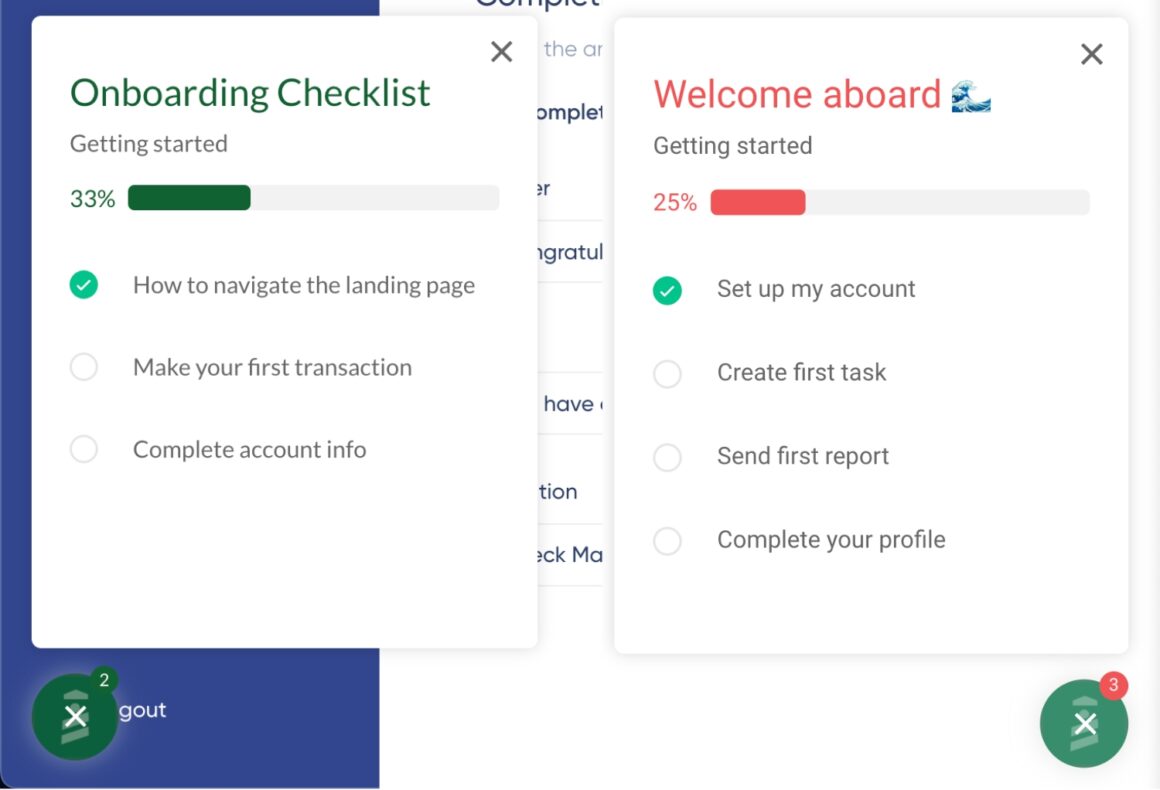Check the Send first report circle

(667, 457)
